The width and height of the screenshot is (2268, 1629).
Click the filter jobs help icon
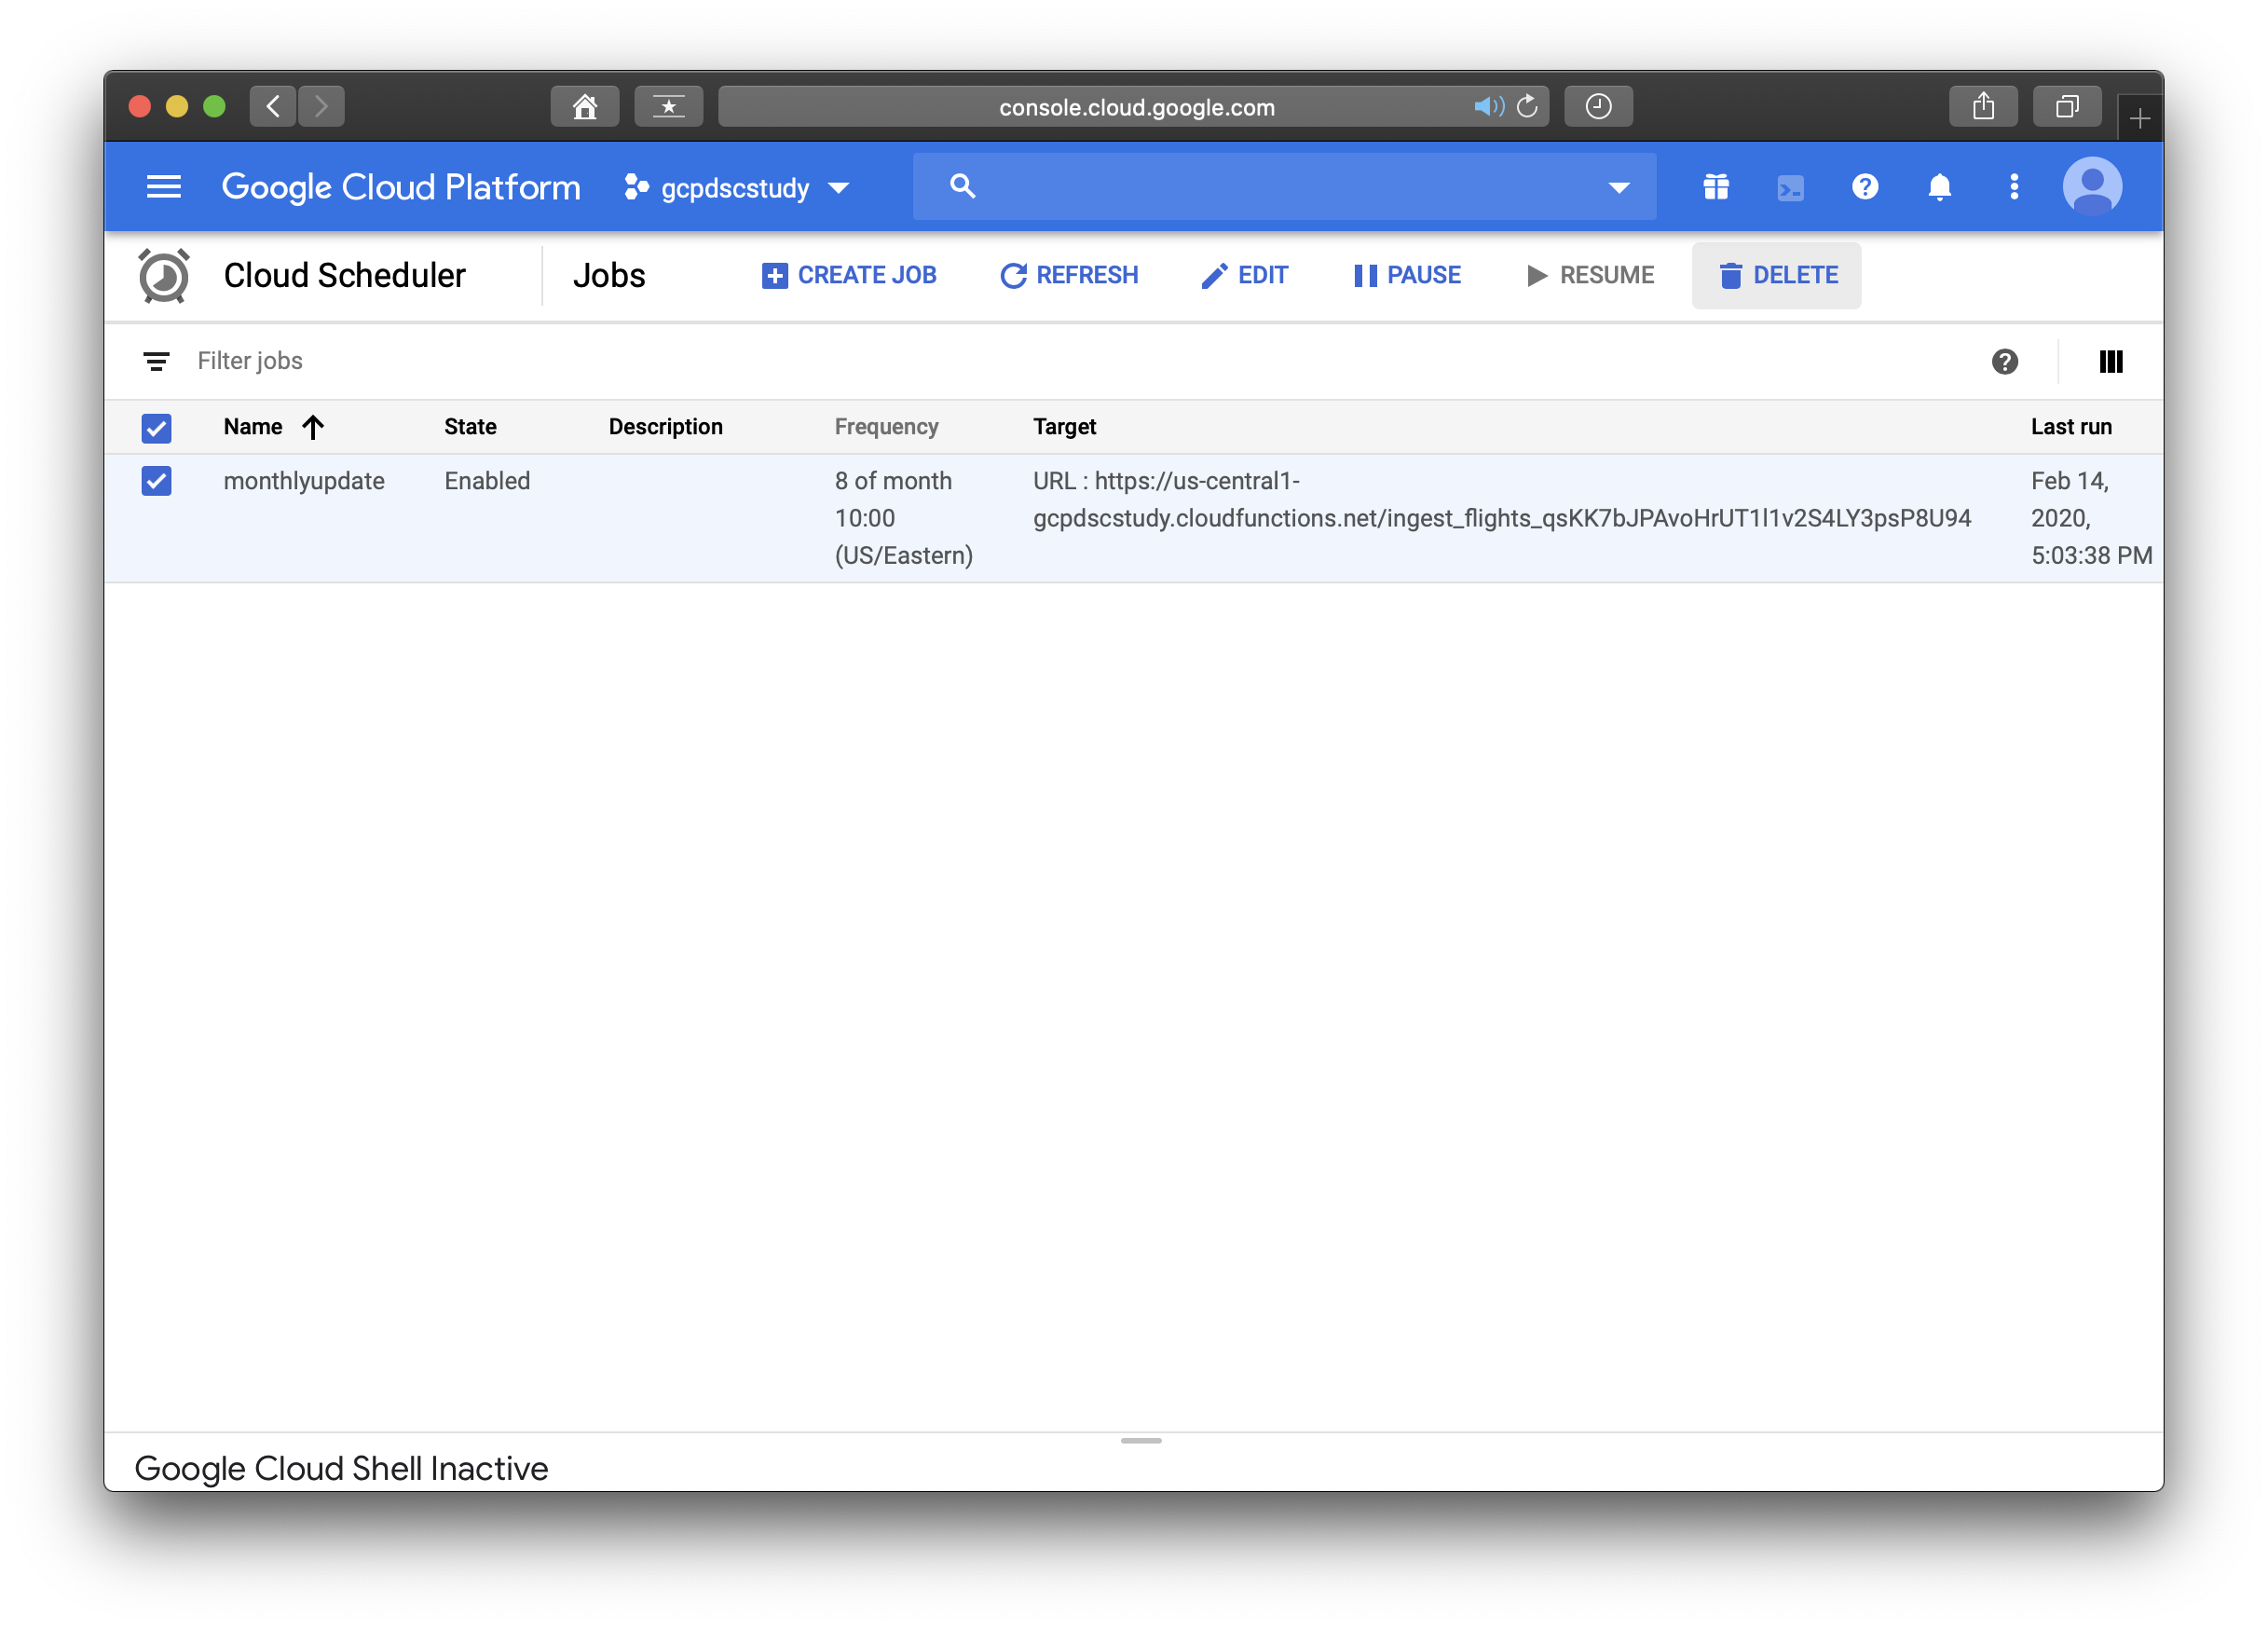(2004, 361)
